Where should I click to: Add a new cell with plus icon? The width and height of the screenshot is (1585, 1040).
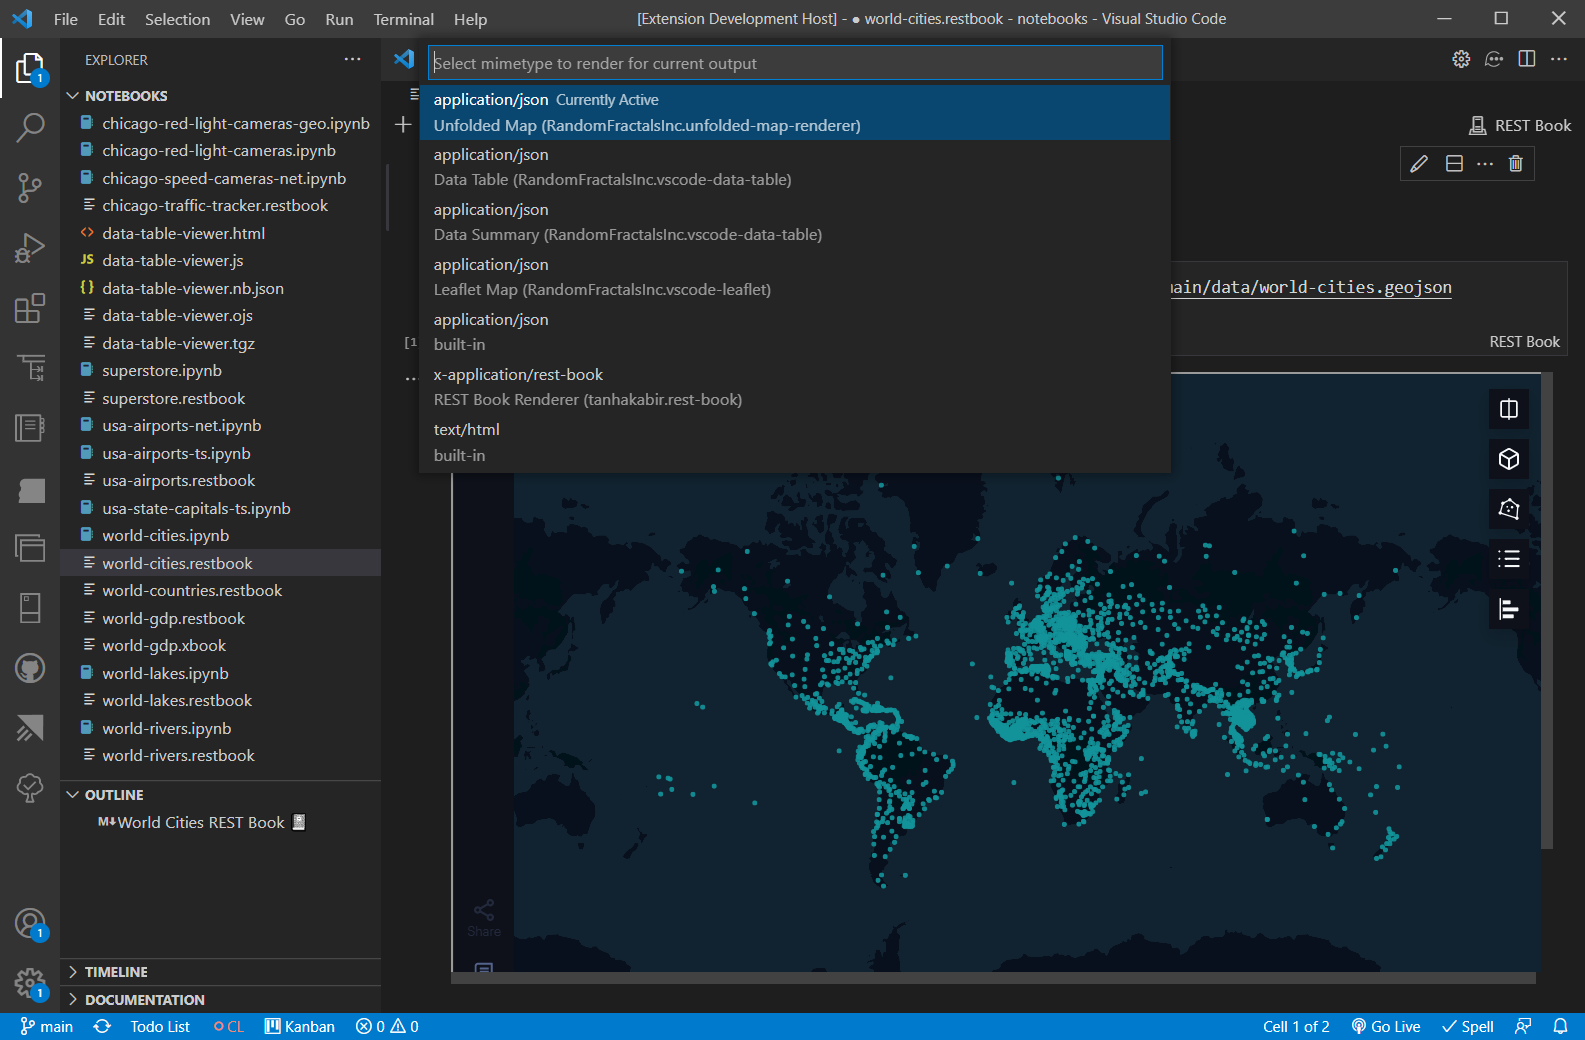click(x=403, y=125)
